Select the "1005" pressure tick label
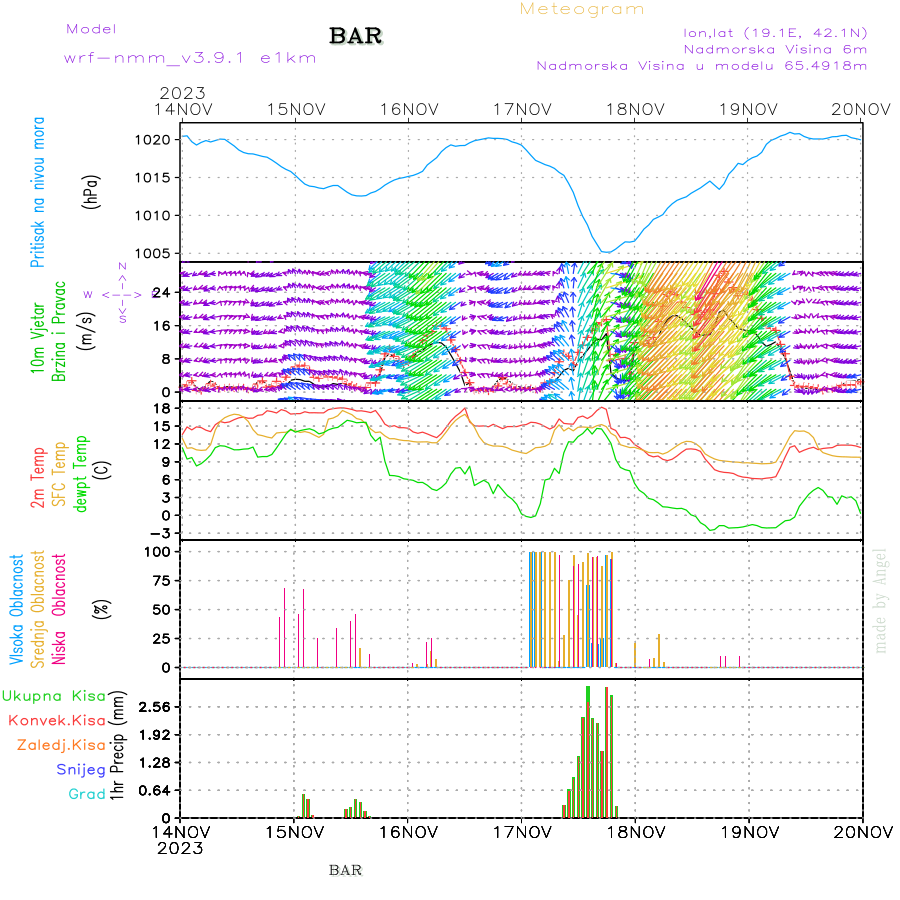Viewport: 900px width, 900px height. [x=152, y=254]
